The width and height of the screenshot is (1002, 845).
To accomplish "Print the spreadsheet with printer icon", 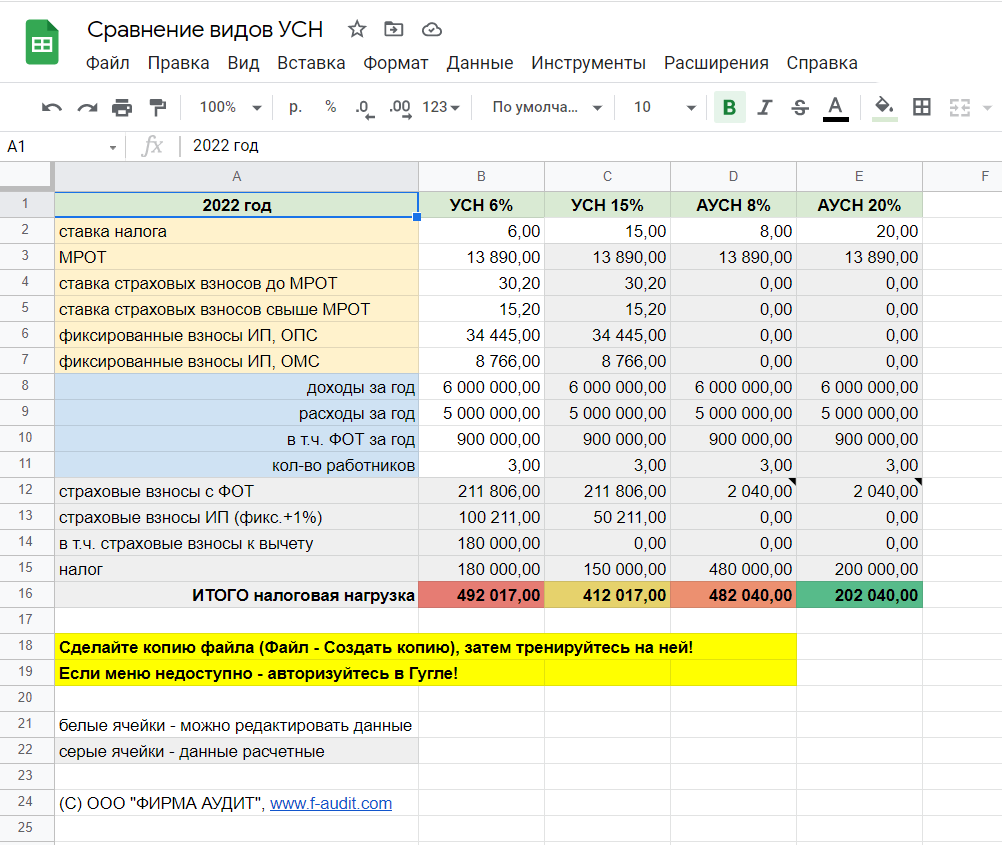I will (x=122, y=107).
